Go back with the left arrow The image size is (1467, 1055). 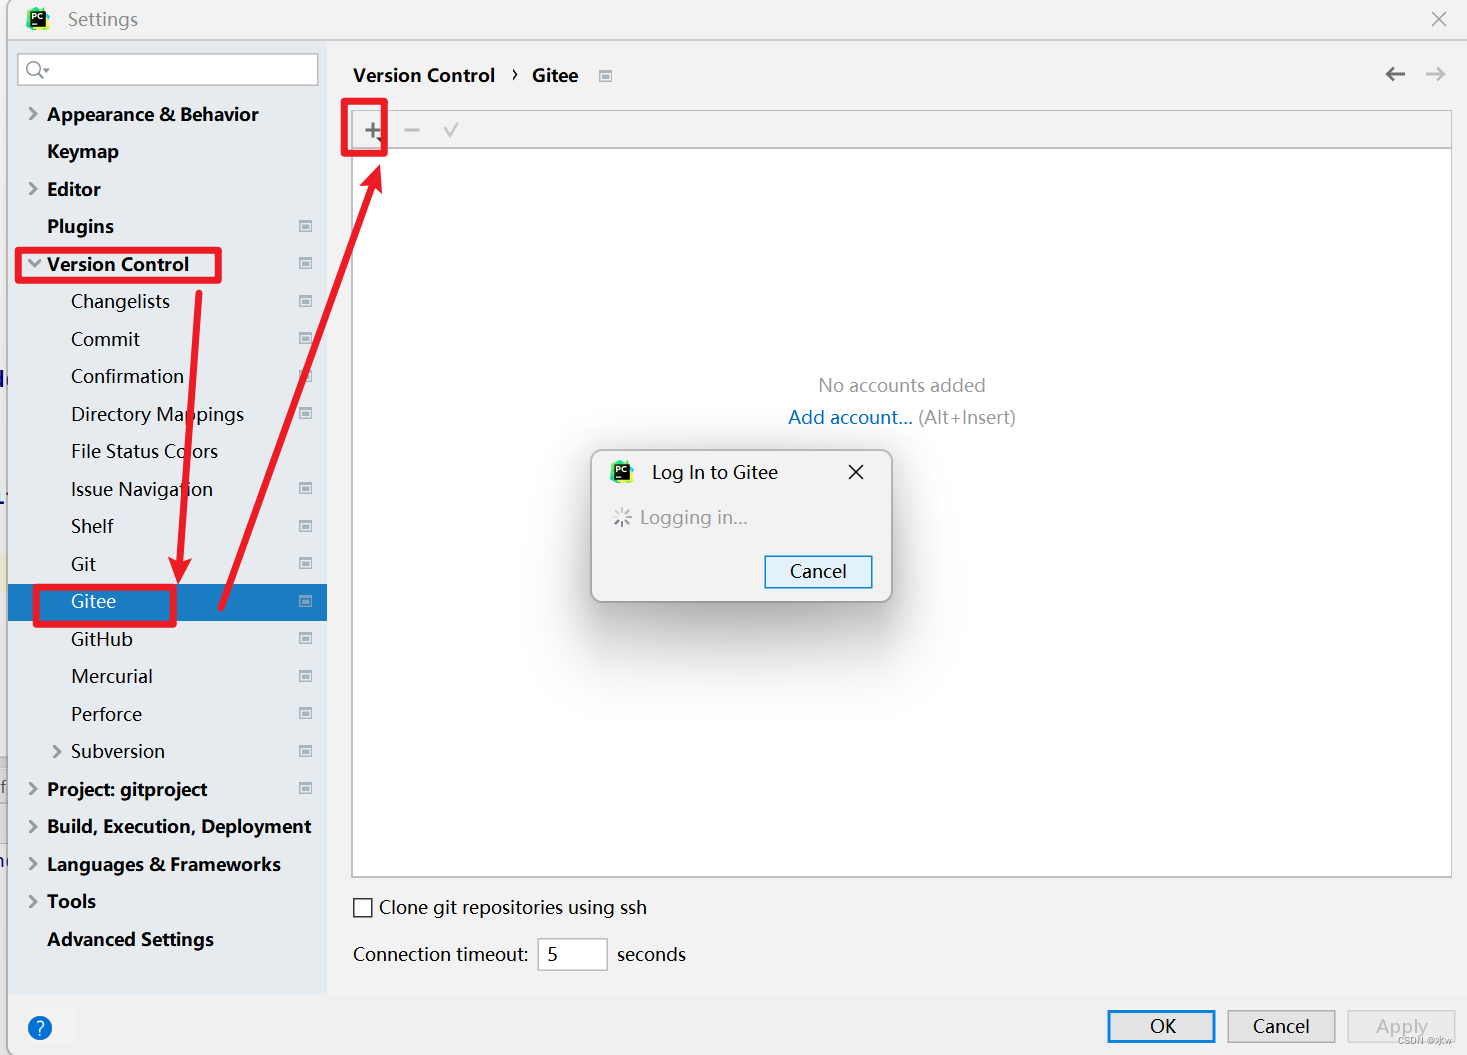pos(1395,74)
